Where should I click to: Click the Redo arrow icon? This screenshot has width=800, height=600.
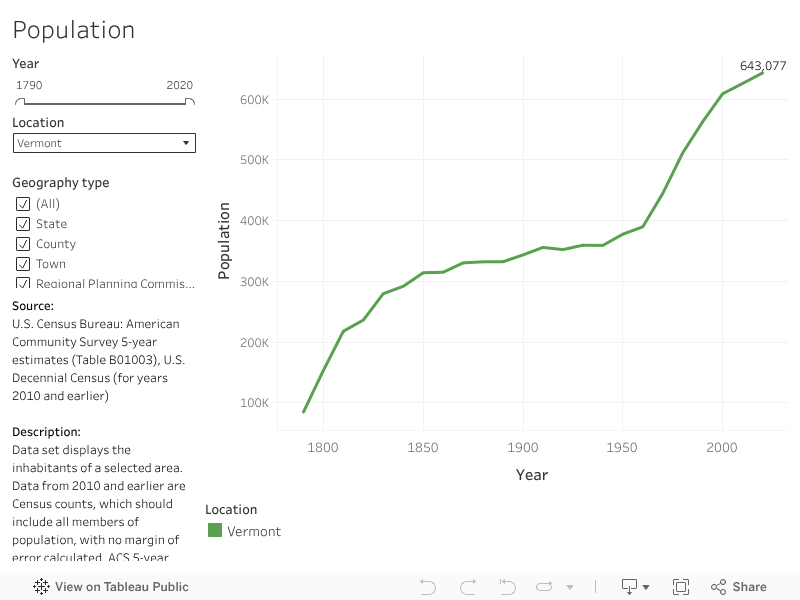point(467,587)
